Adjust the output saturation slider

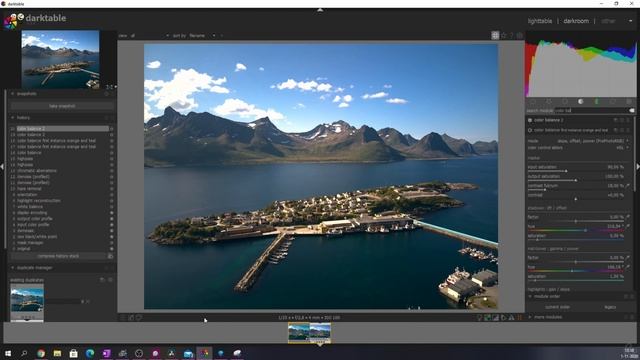click(576, 178)
